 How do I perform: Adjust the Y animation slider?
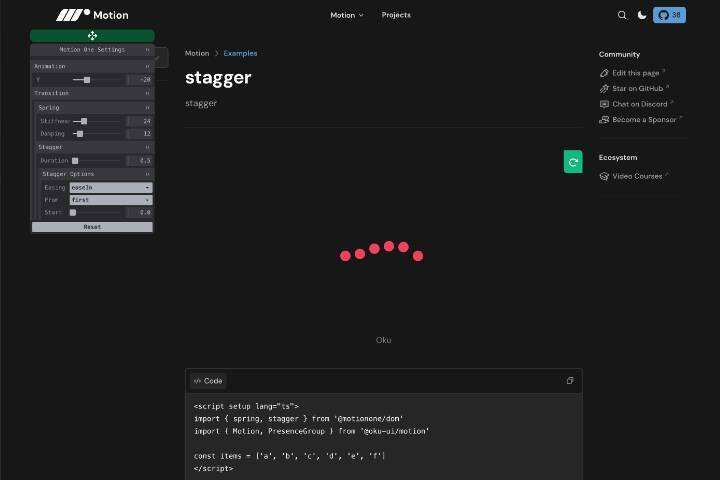click(x=98, y=80)
